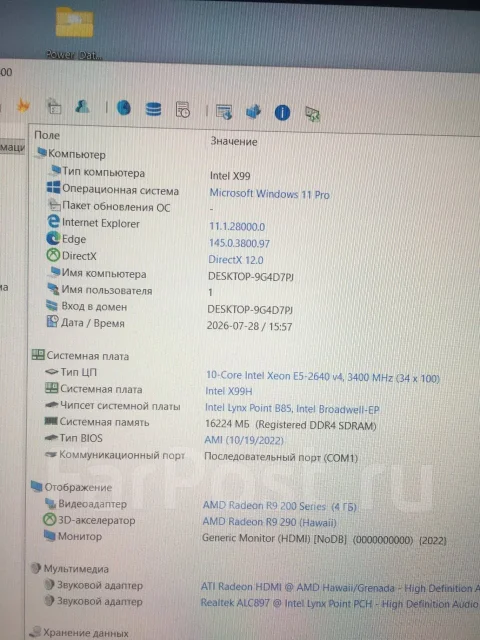
Task: Click the Xbox icon beside 3D-акселератор
Action: point(49,520)
